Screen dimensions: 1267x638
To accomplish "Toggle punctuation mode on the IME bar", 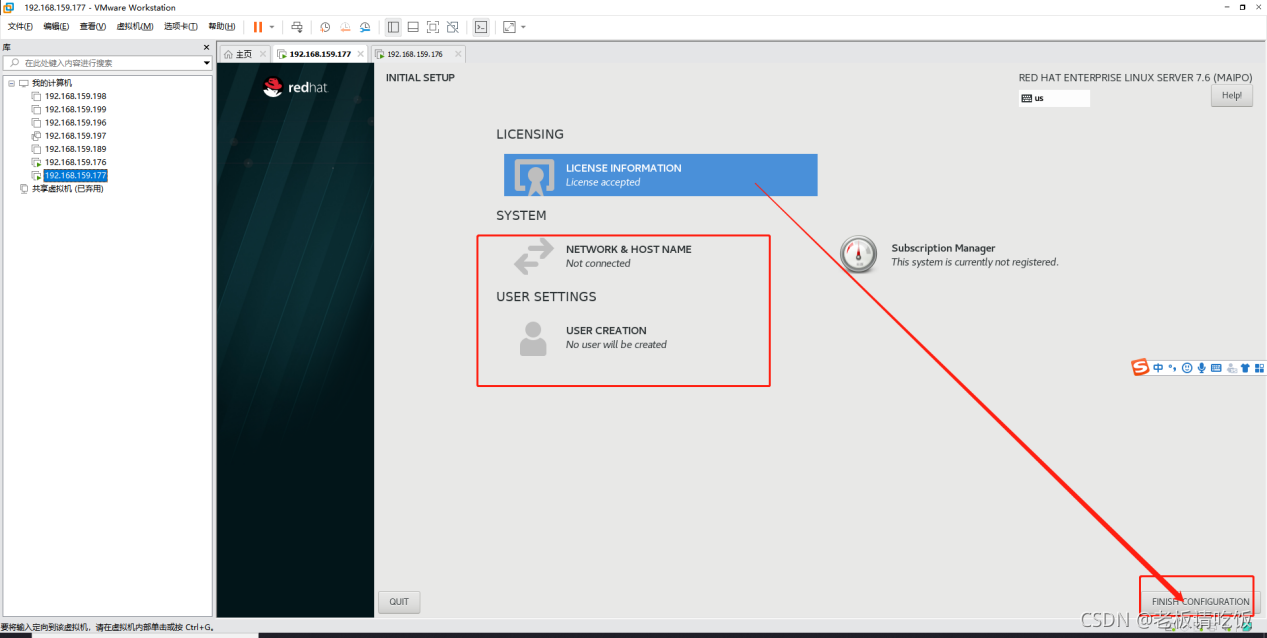I will 1172,368.
